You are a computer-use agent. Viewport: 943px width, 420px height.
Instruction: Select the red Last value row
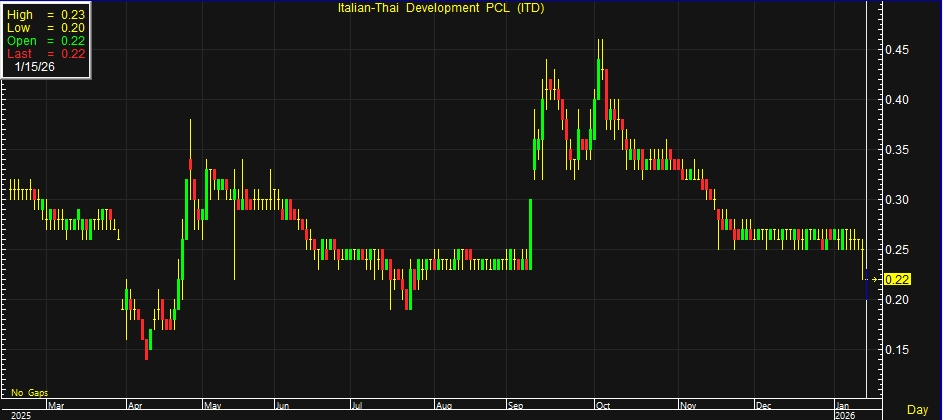[45, 53]
